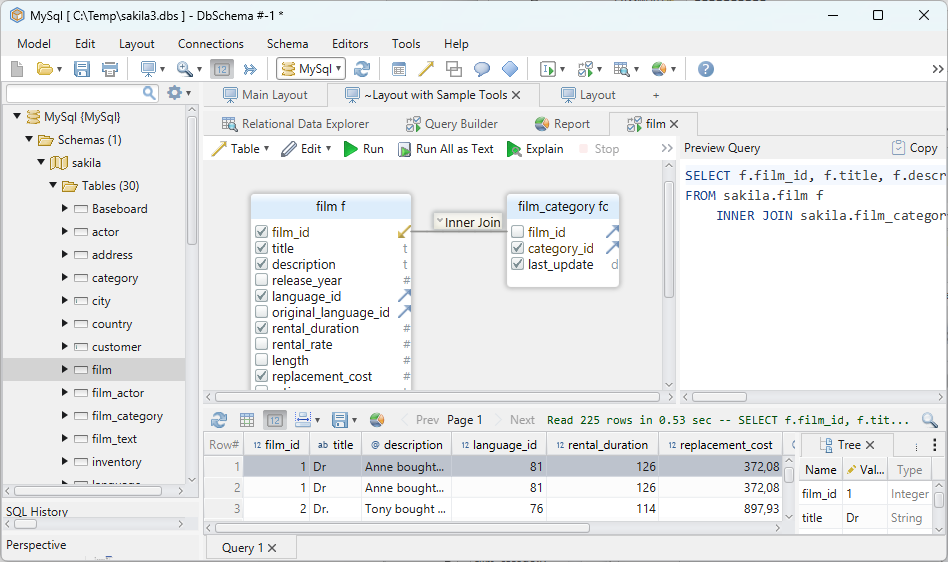This screenshot has width=948, height=562.
Task: Open the three-dot menu in Tree panel
Action: click(x=935, y=445)
